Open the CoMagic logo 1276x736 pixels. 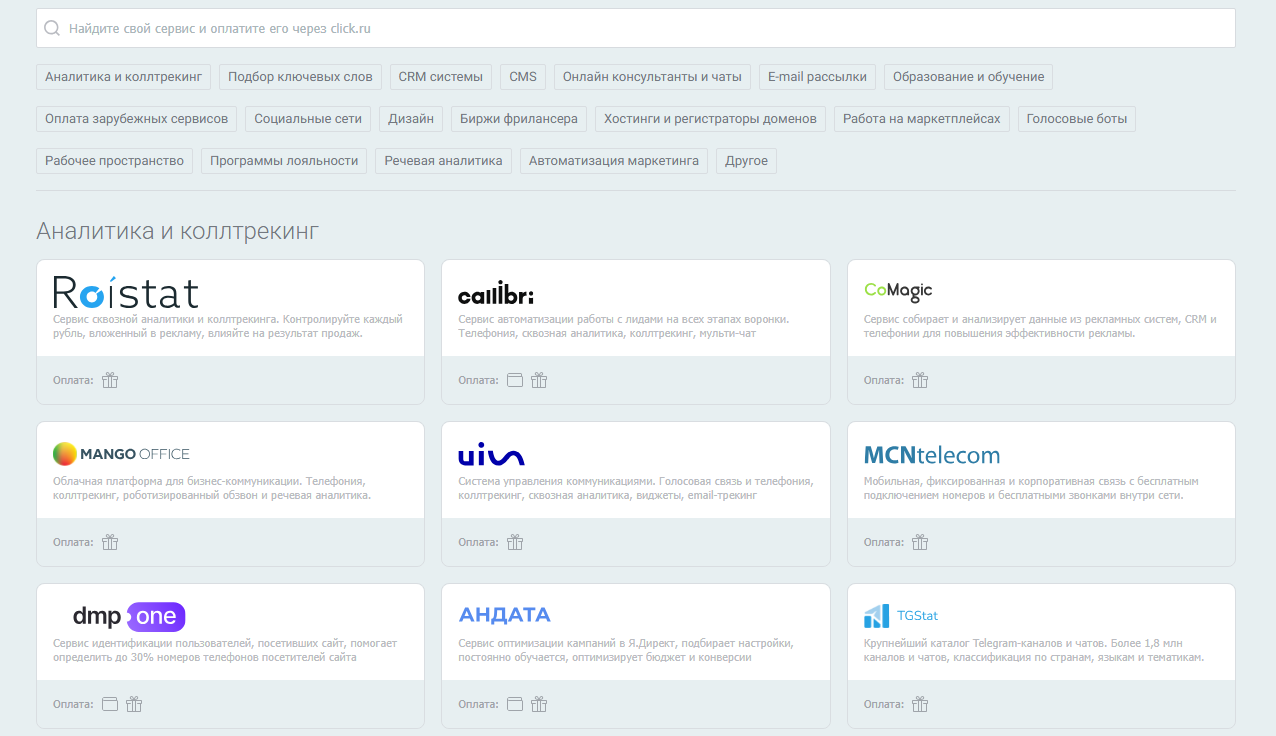click(x=898, y=291)
